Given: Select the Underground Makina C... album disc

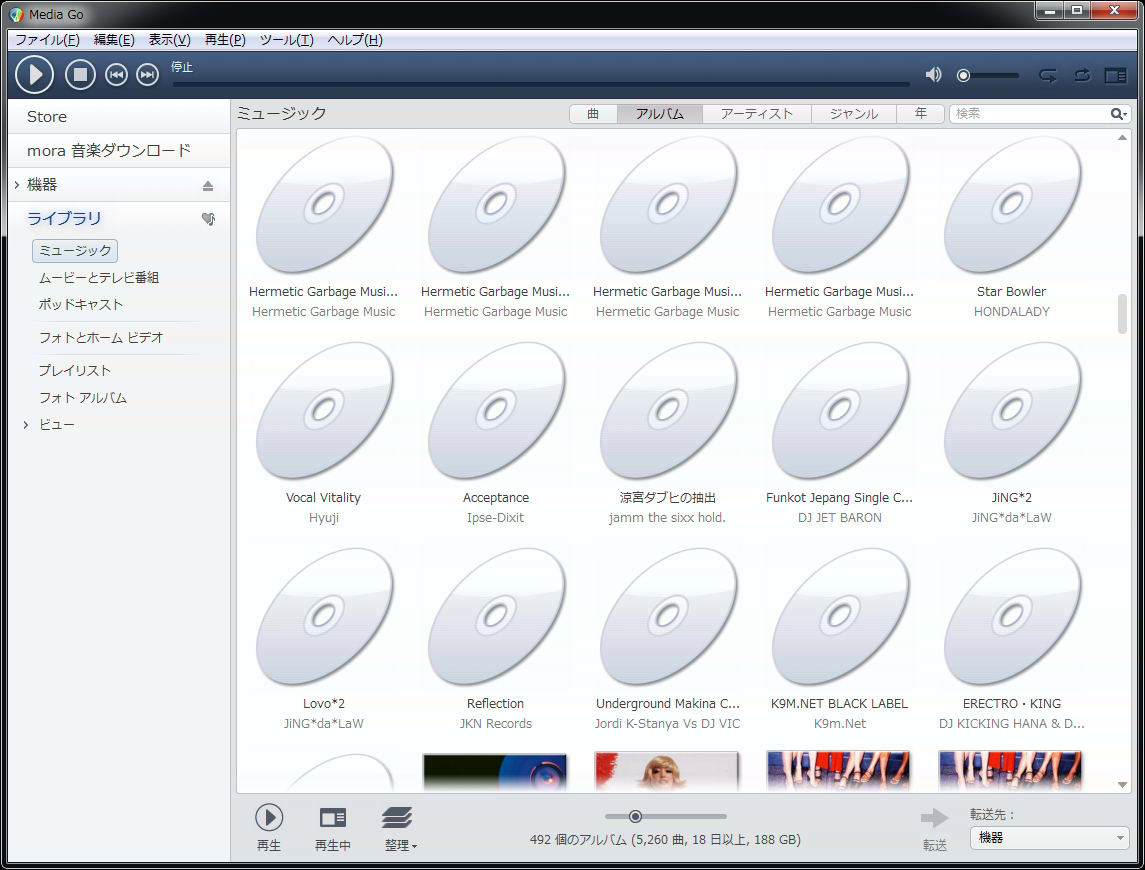Looking at the screenshot, I should click(x=667, y=618).
